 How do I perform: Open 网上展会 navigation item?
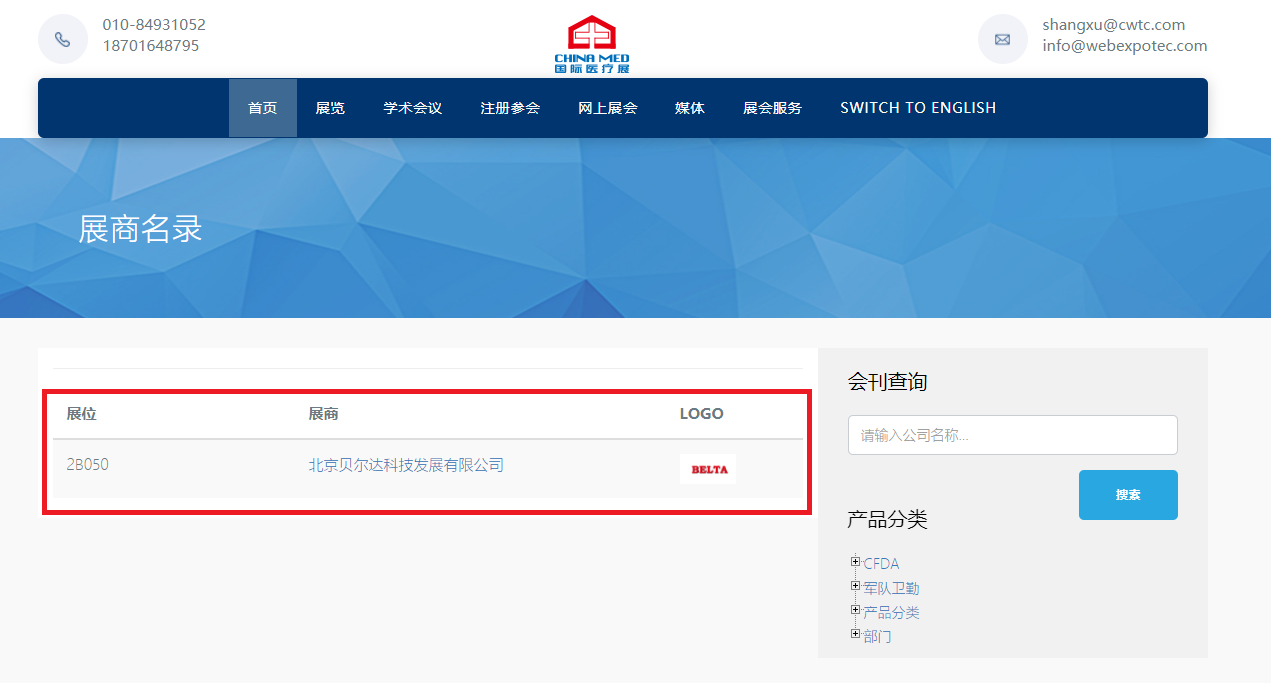click(x=607, y=108)
